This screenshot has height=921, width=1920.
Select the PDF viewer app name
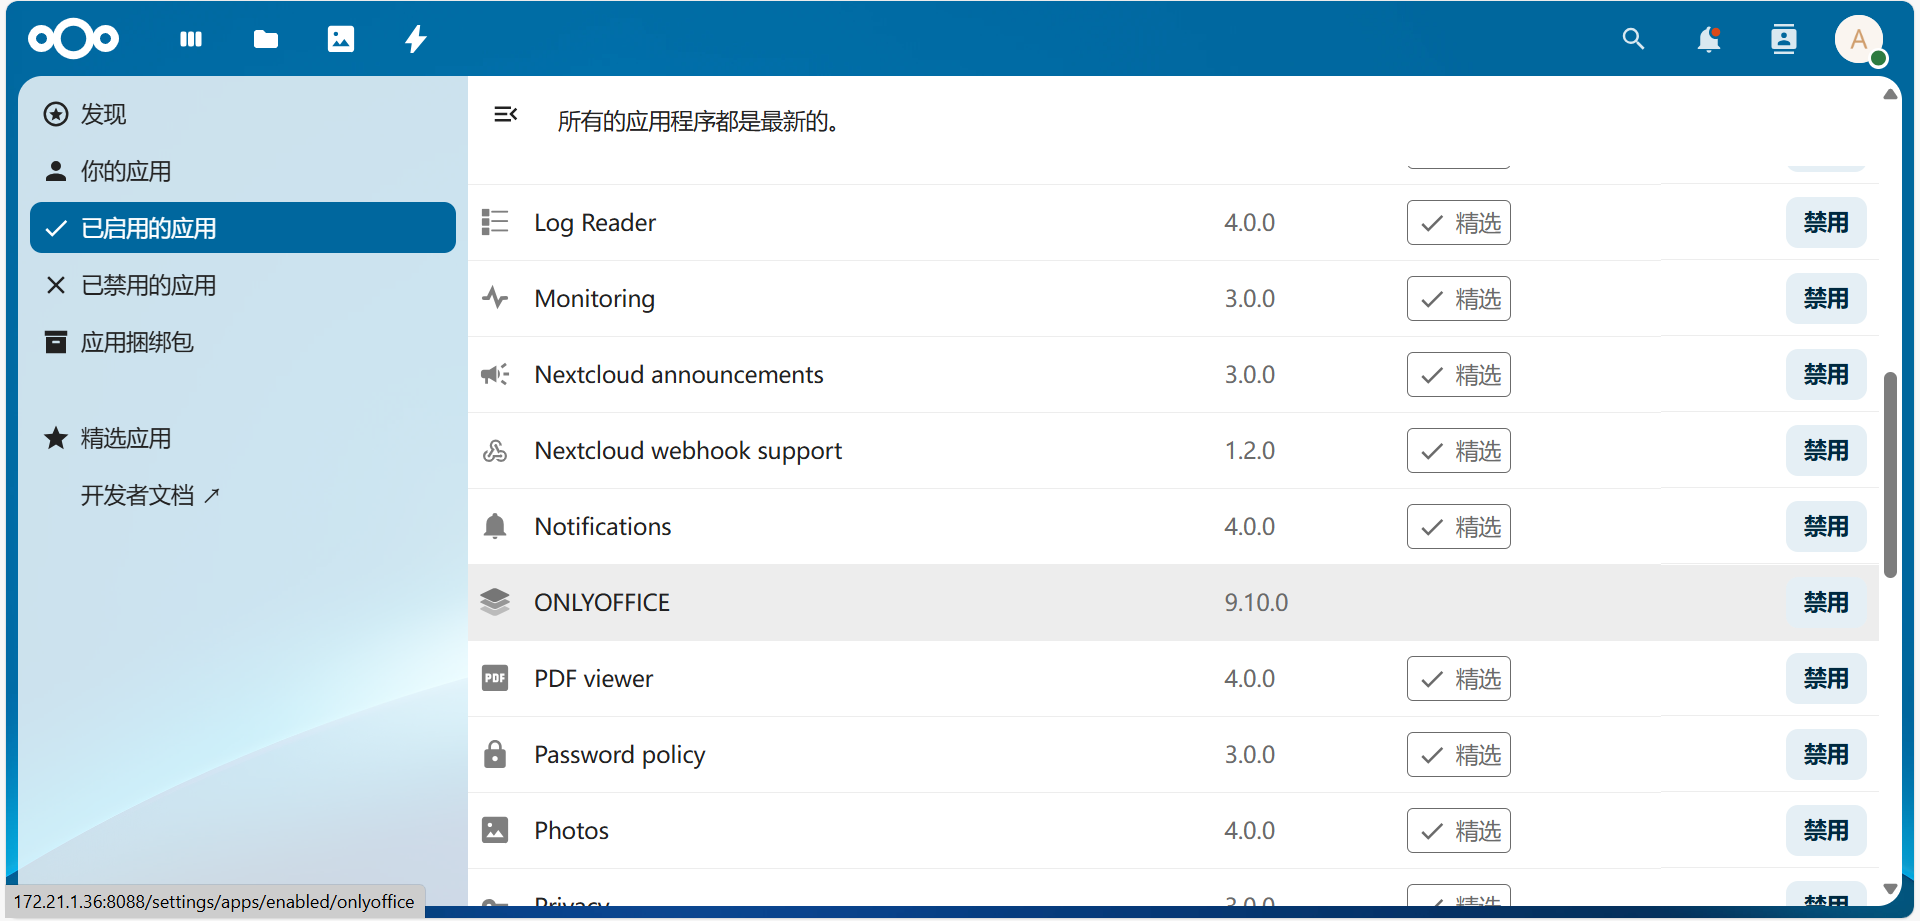point(594,678)
